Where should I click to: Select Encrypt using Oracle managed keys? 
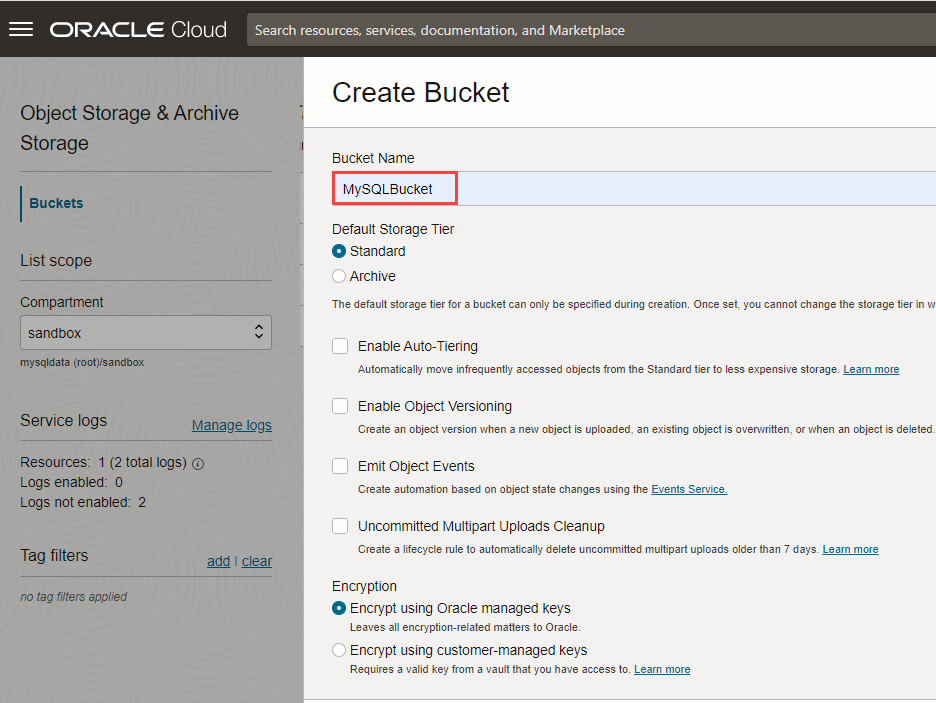coord(339,607)
